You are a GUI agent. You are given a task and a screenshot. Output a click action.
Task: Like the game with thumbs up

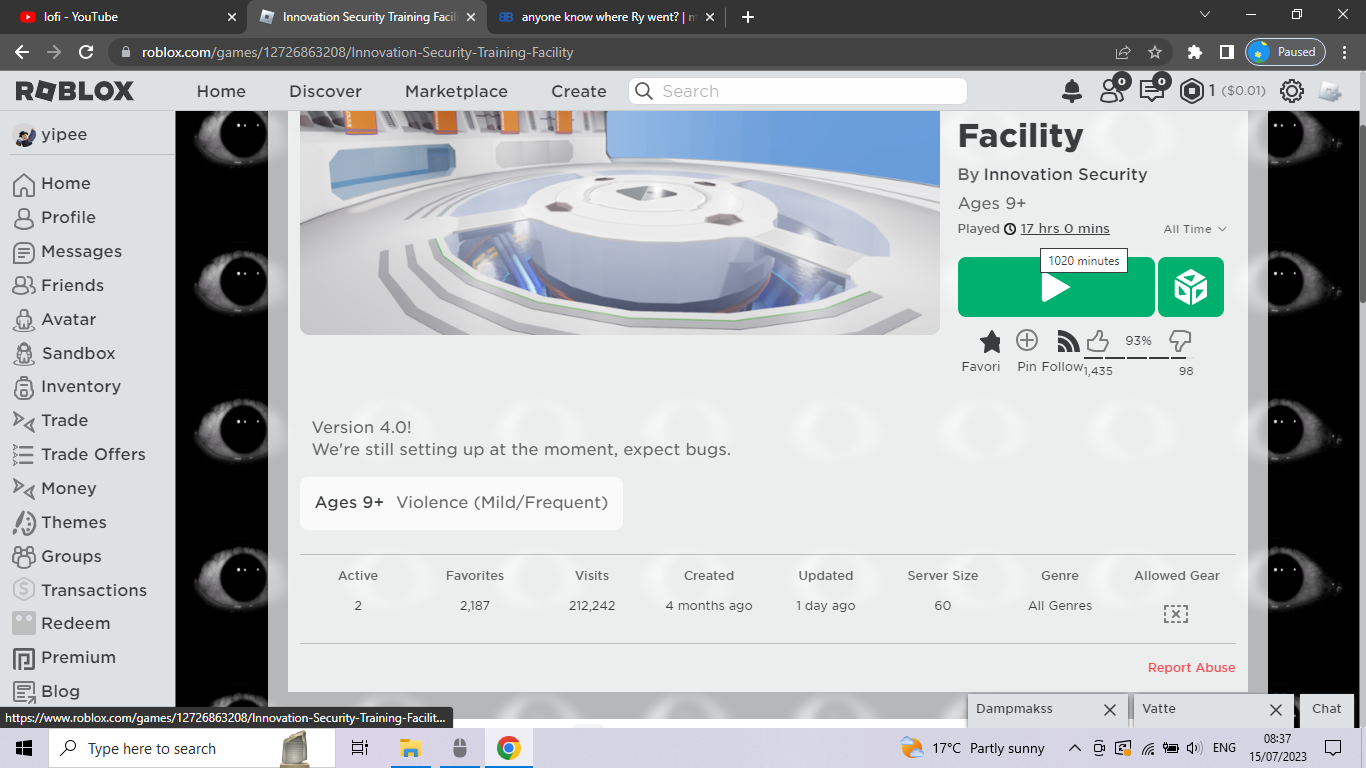(1097, 342)
